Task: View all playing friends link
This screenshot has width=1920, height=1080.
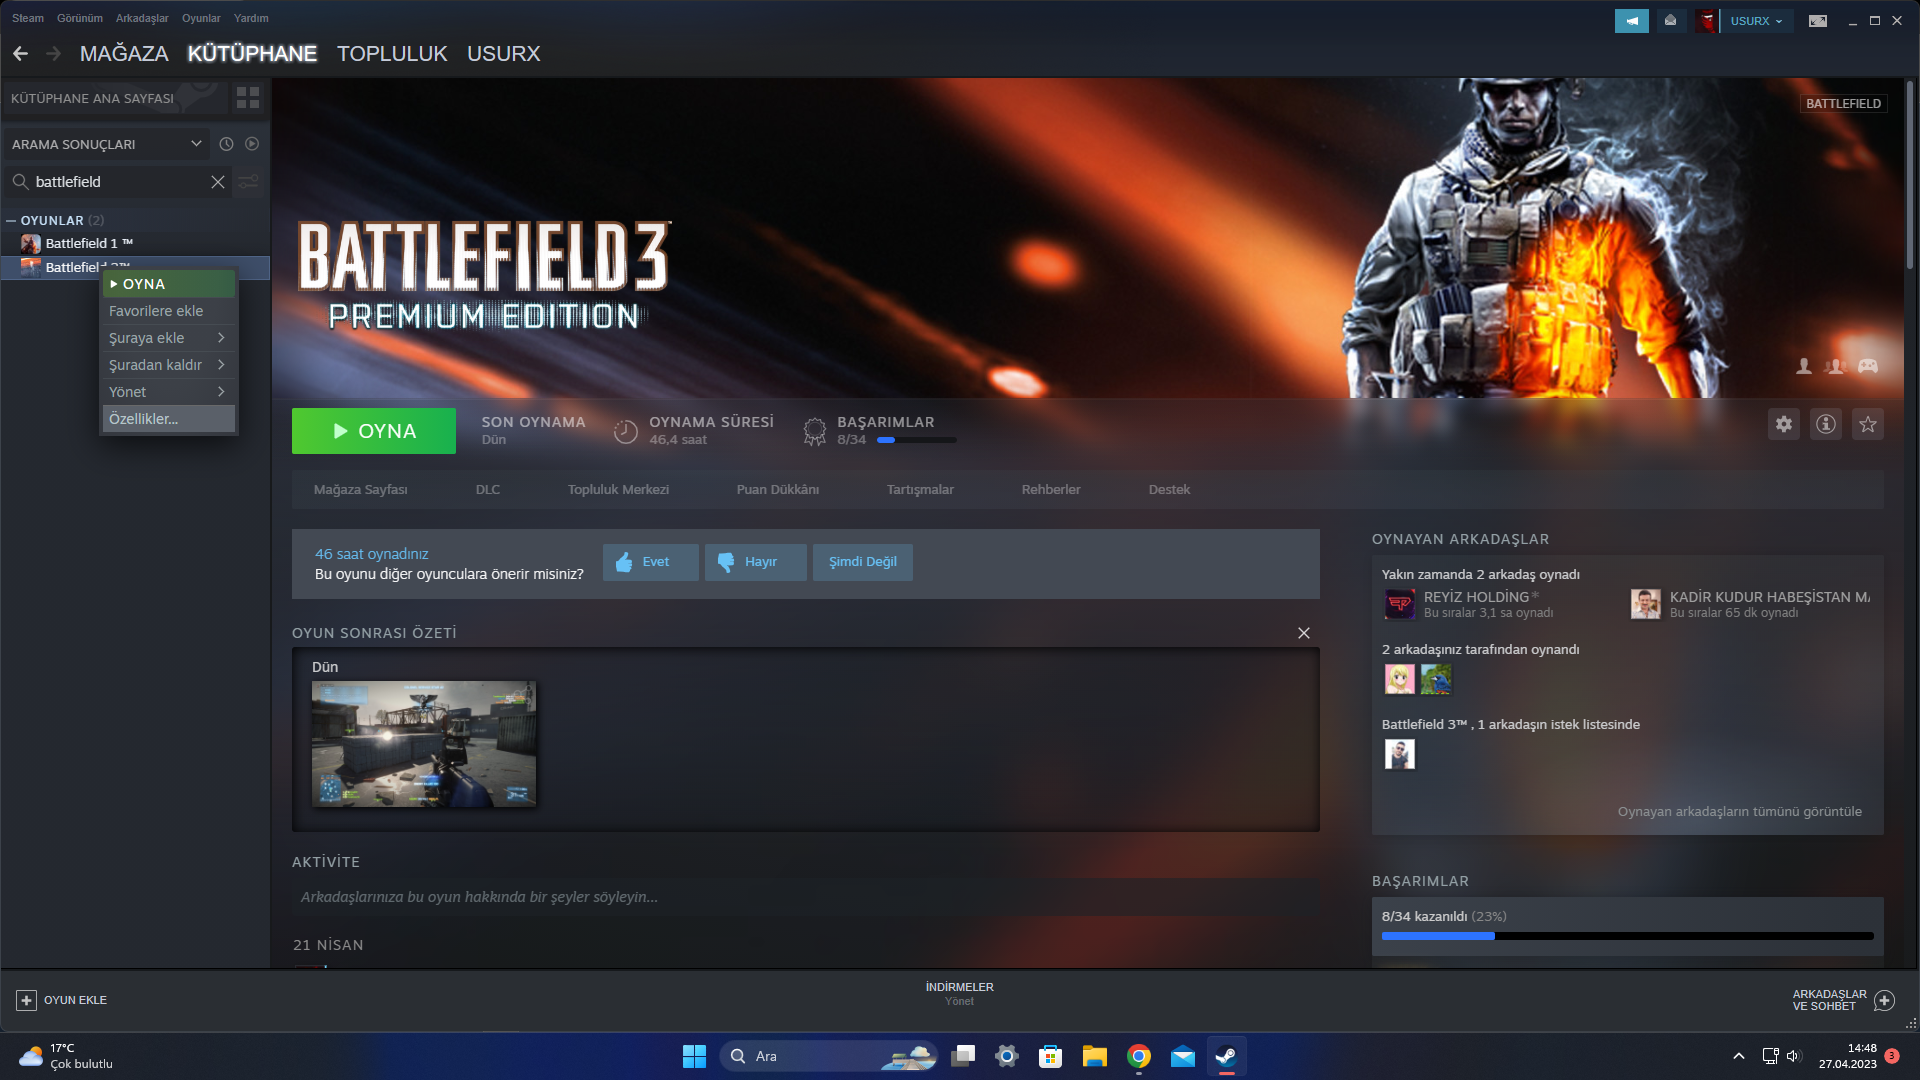Action: (x=1740, y=812)
